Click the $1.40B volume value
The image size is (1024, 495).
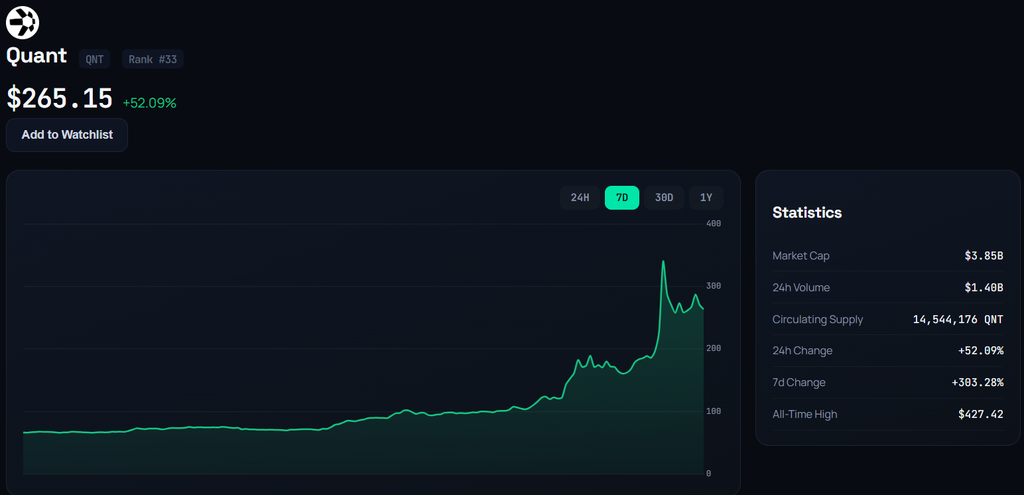click(x=984, y=287)
